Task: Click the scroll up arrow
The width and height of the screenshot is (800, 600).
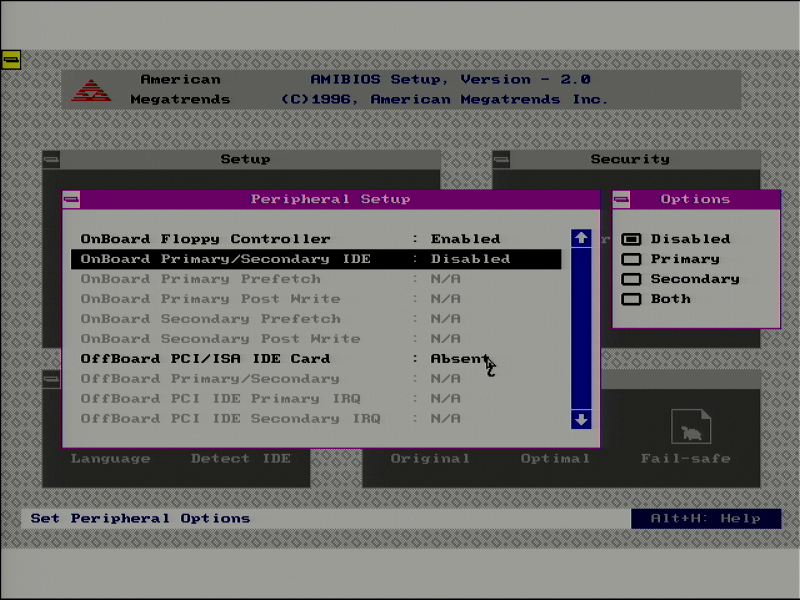Action: coord(581,236)
